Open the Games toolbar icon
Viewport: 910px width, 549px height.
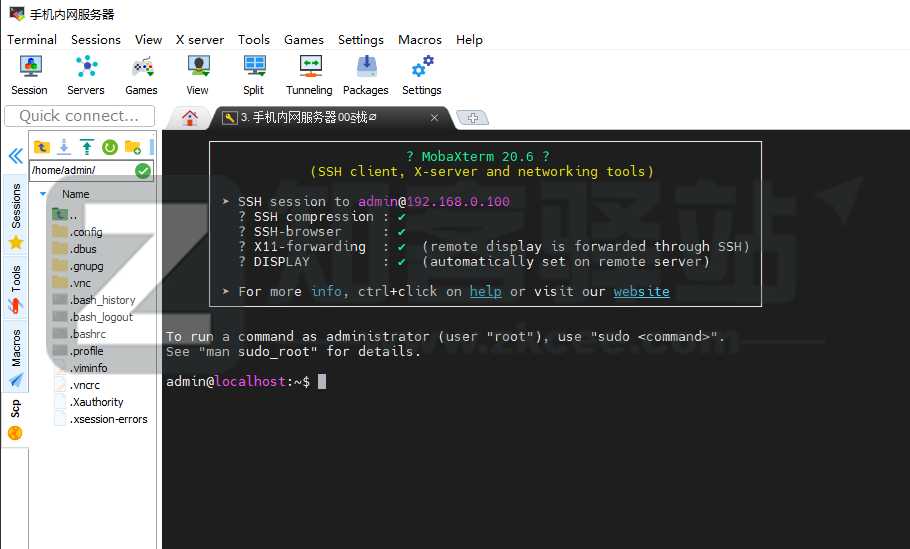pyautogui.click(x=142, y=75)
